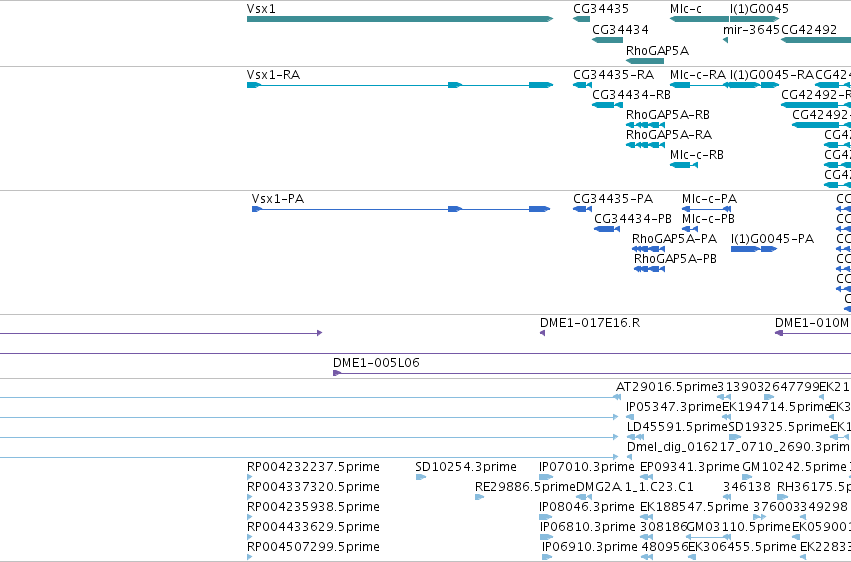Click the RP004235938.5prime EST label

(313, 507)
